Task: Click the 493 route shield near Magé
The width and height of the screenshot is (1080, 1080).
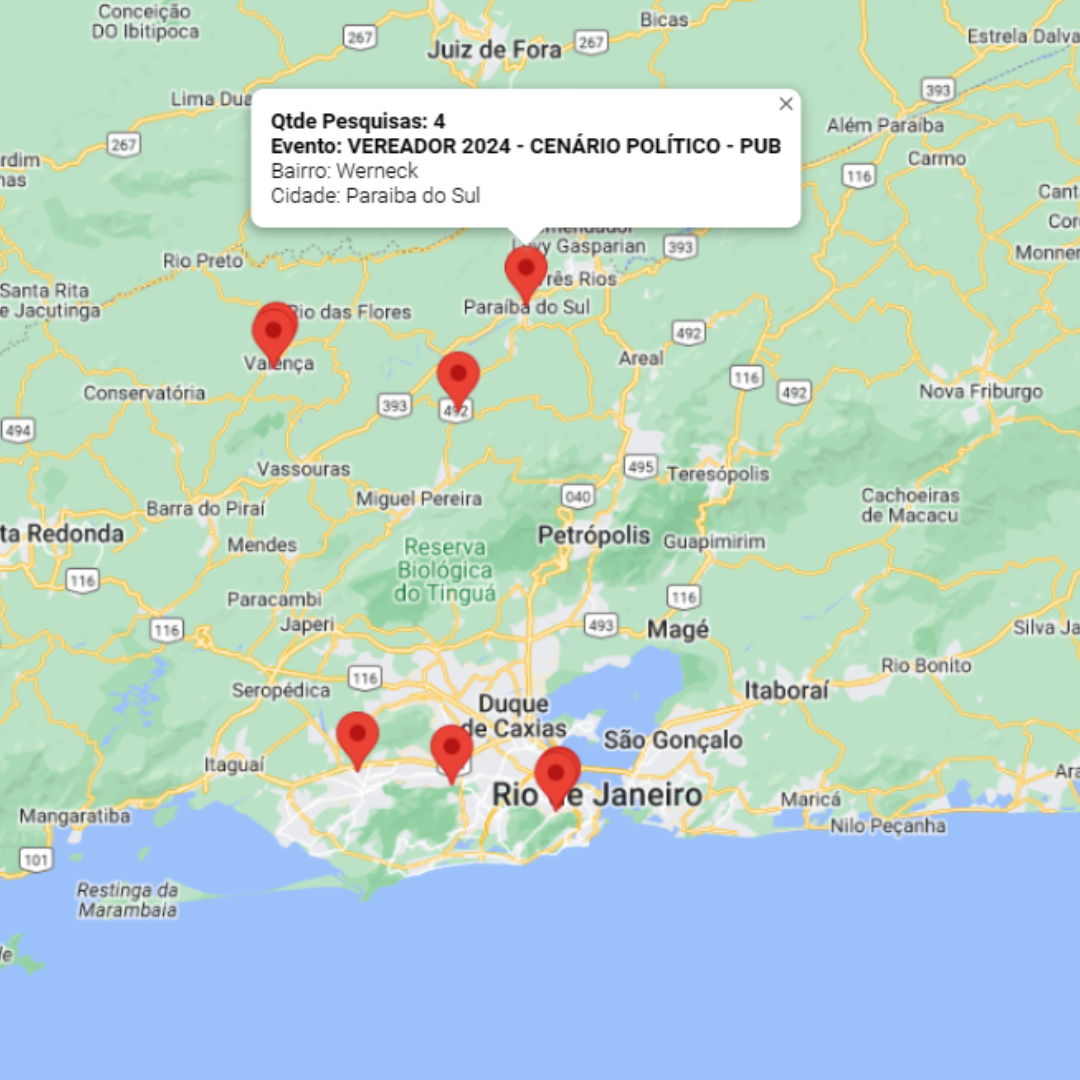Action: tap(601, 626)
